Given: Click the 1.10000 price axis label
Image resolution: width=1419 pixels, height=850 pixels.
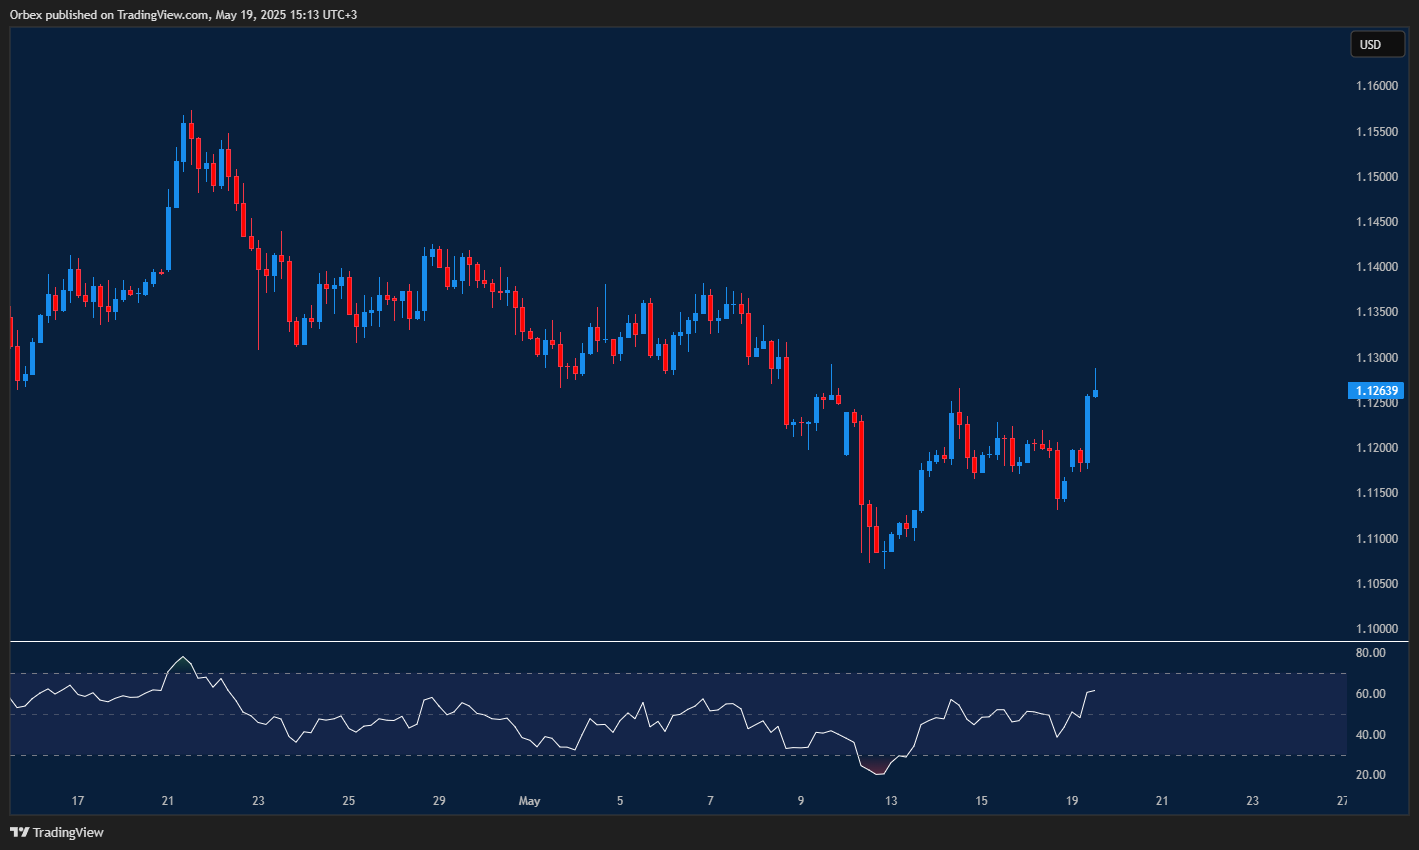Looking at the screenshot, I should point(1376,629).
